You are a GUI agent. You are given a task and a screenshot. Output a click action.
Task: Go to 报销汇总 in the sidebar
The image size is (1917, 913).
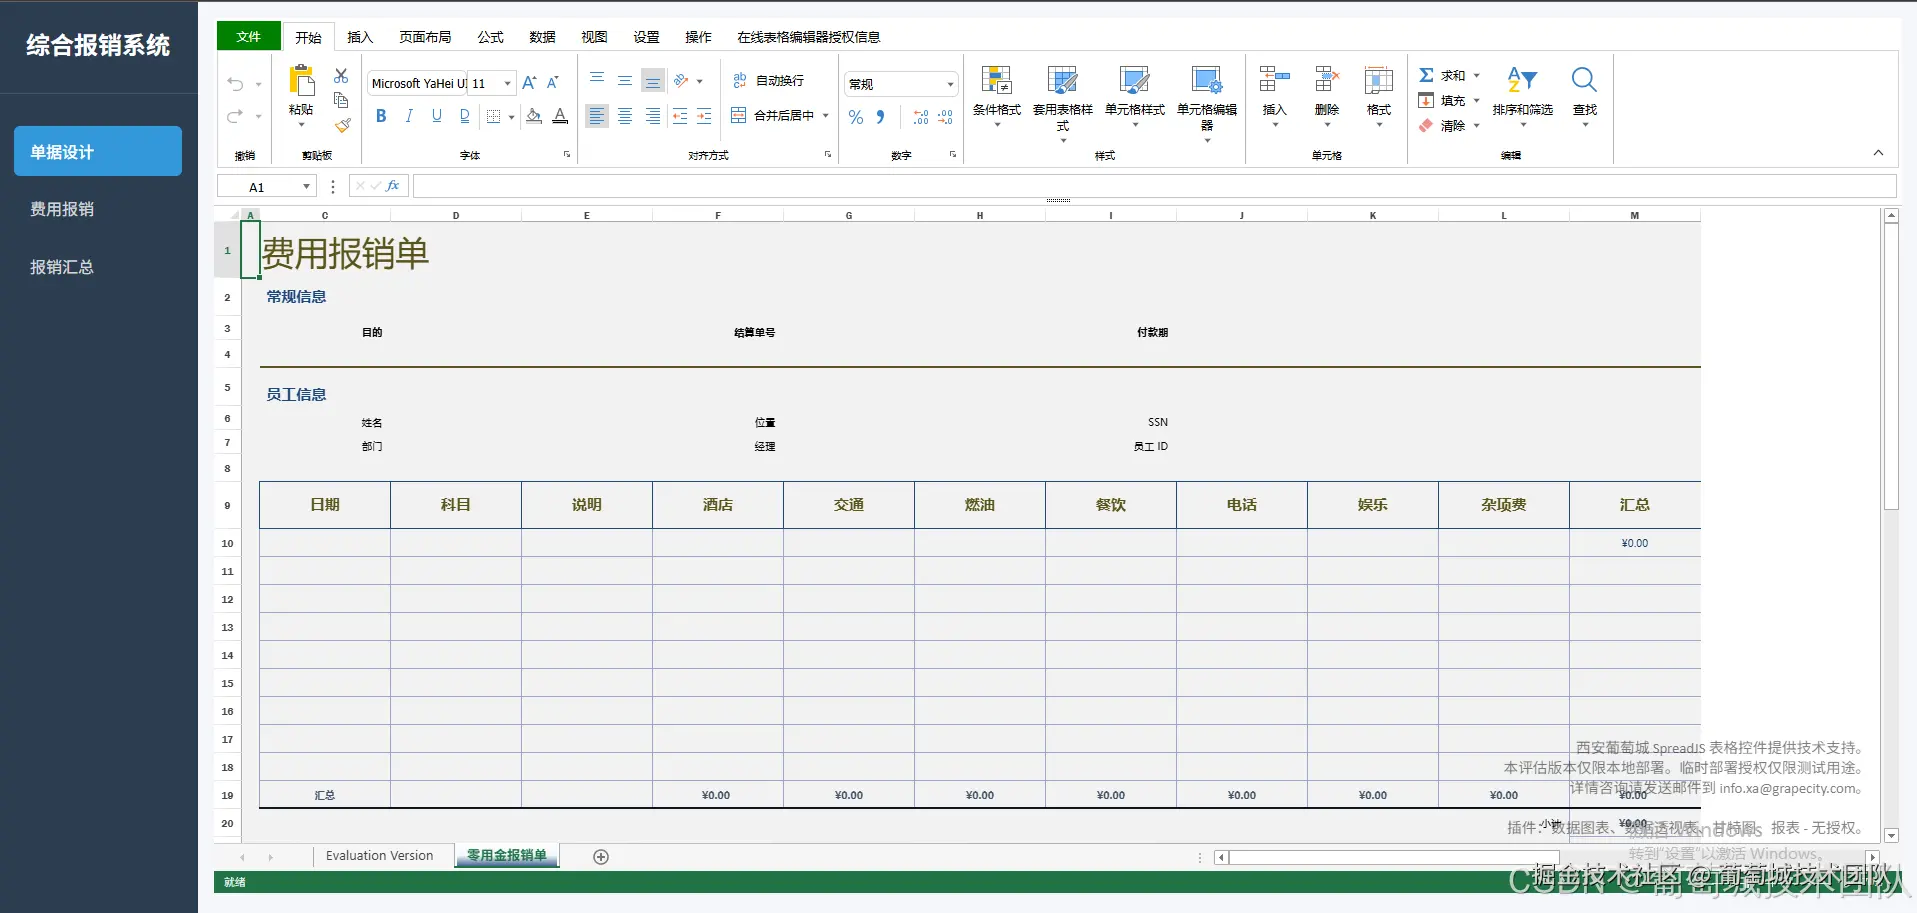point(98,267)
